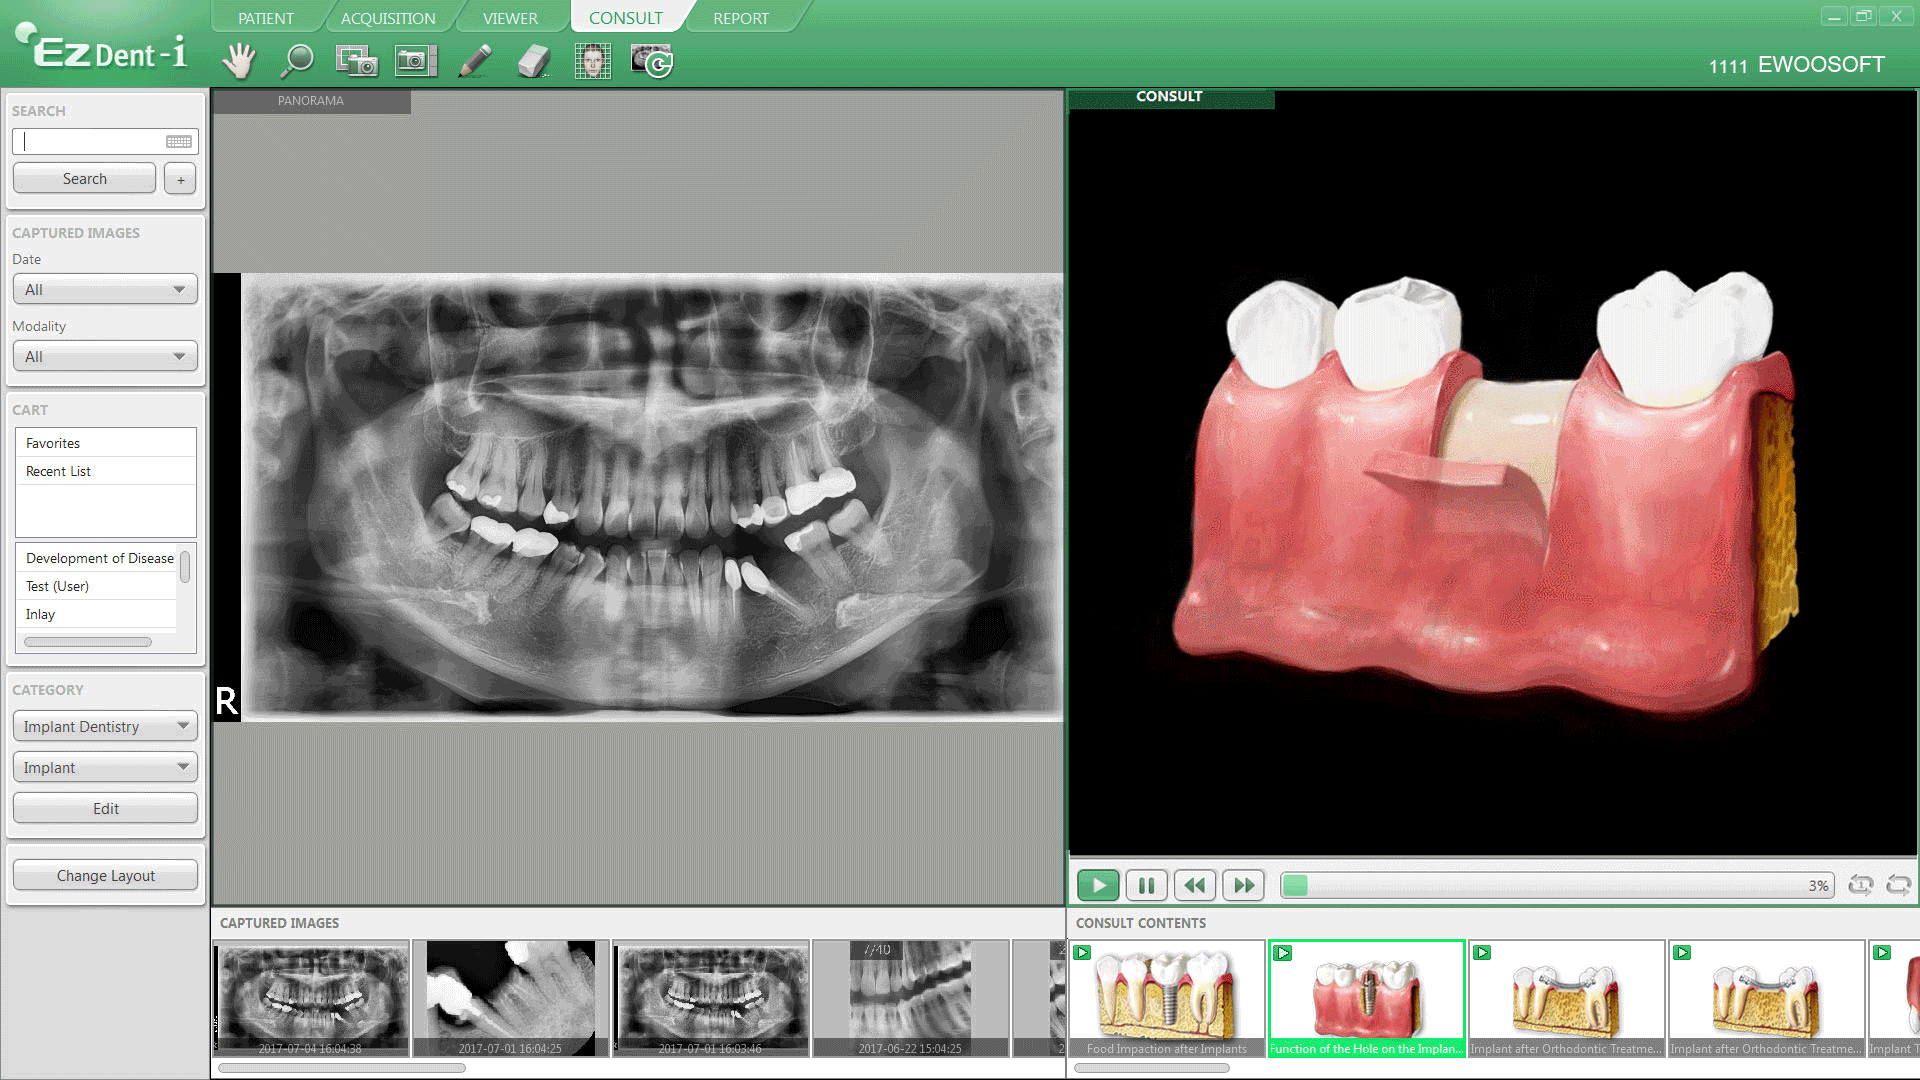Open the face grid simulation tool

pyautogui.click(x=593, y=62)
